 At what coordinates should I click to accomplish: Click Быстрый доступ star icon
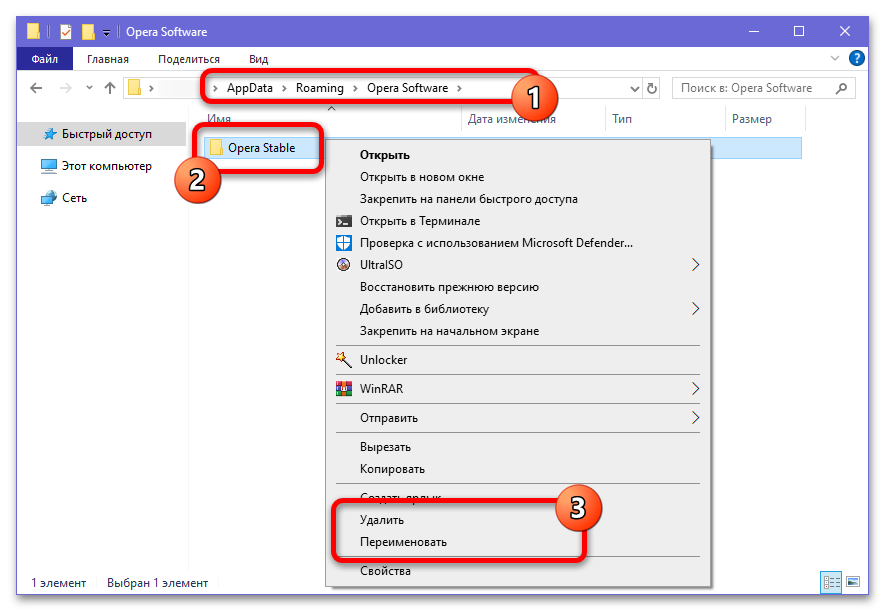coord(50,134)
